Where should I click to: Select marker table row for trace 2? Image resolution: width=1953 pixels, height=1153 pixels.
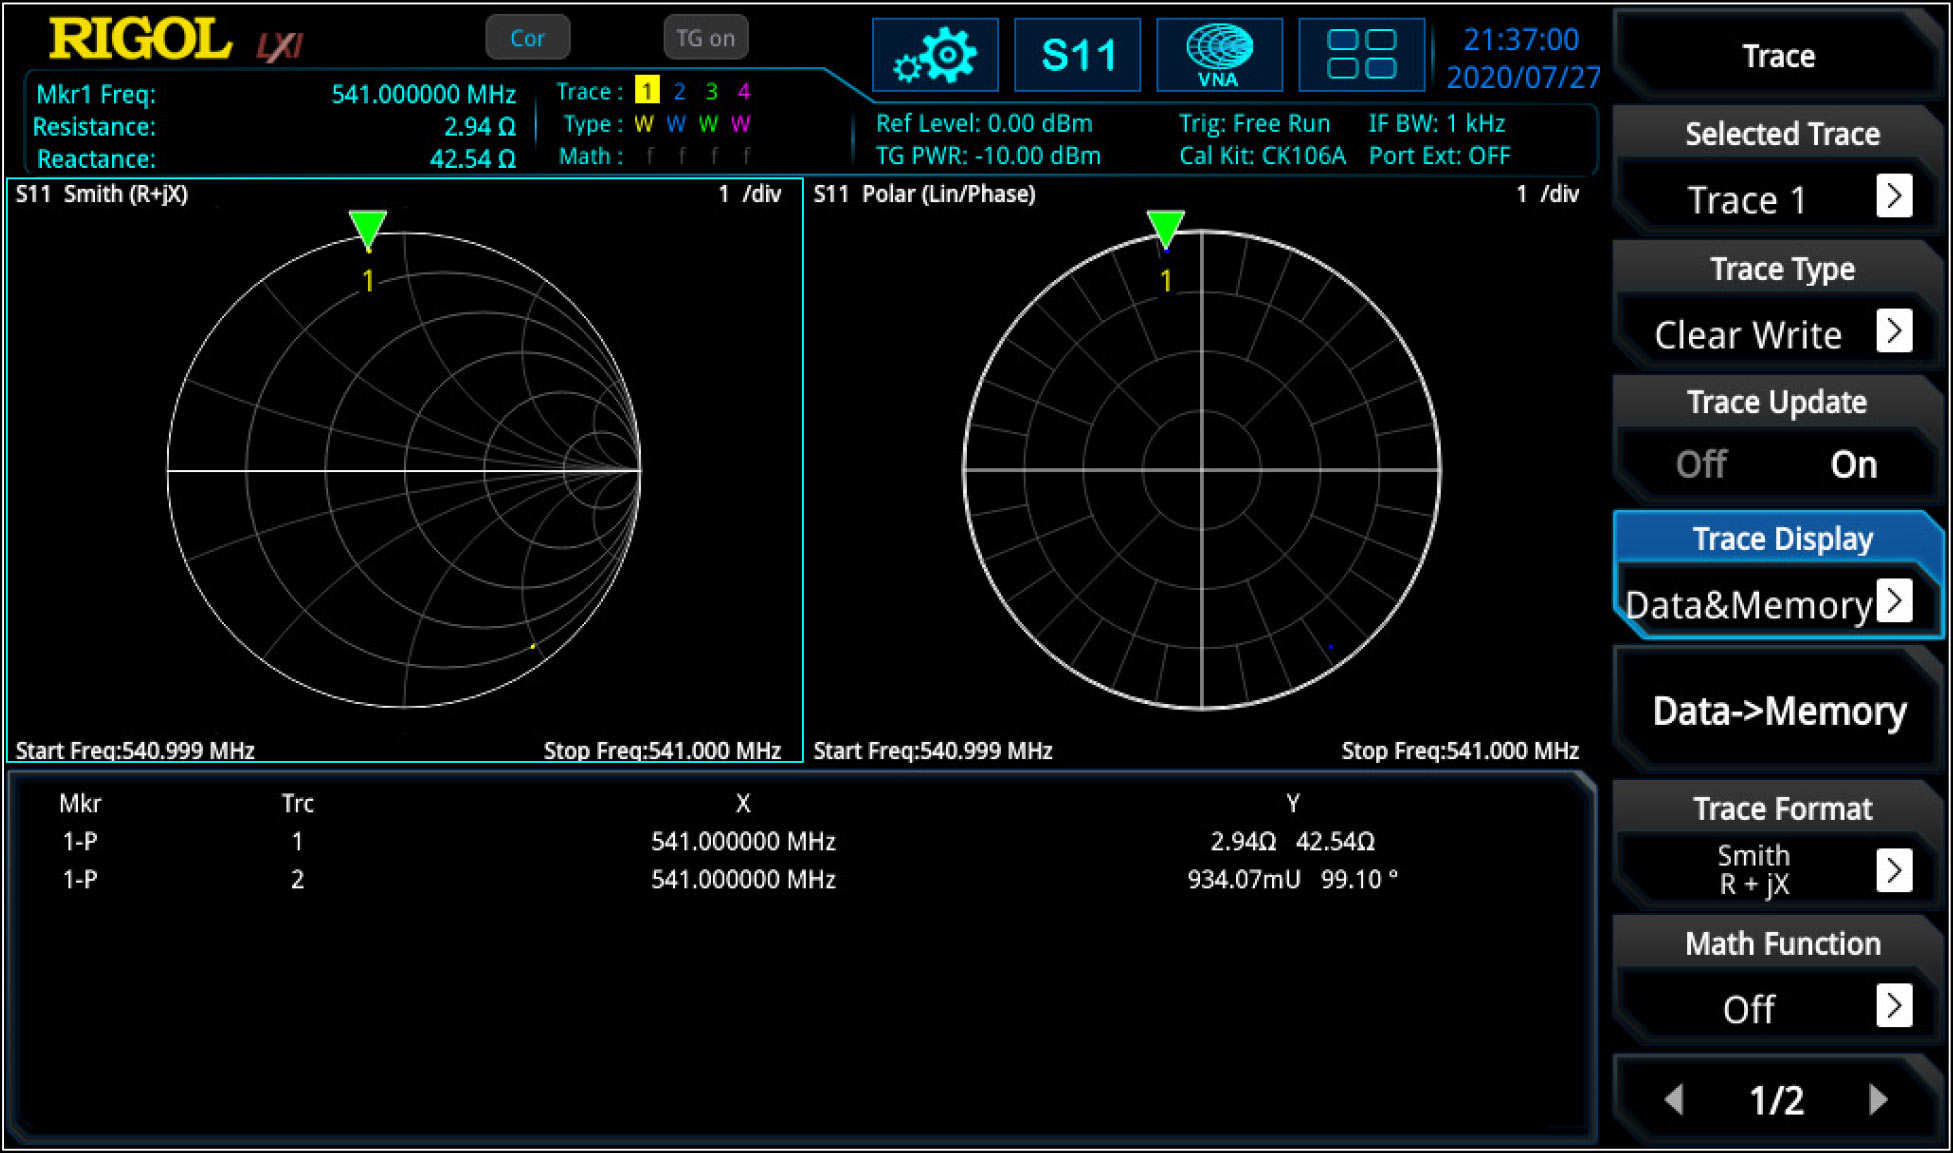click(800, 879)
